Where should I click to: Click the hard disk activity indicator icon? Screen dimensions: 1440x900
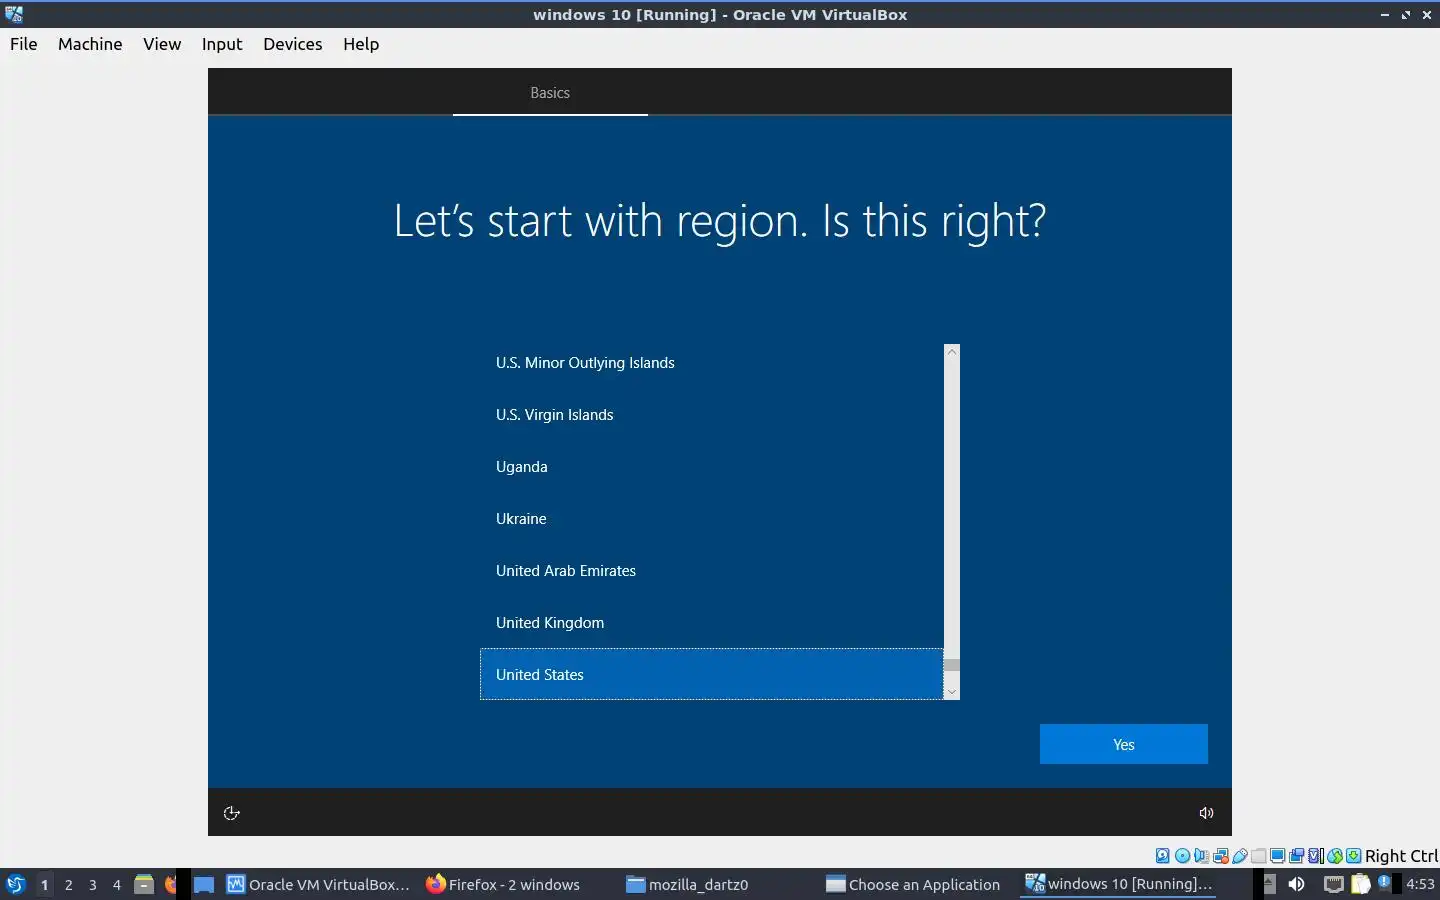click(x=1162, y=856)
